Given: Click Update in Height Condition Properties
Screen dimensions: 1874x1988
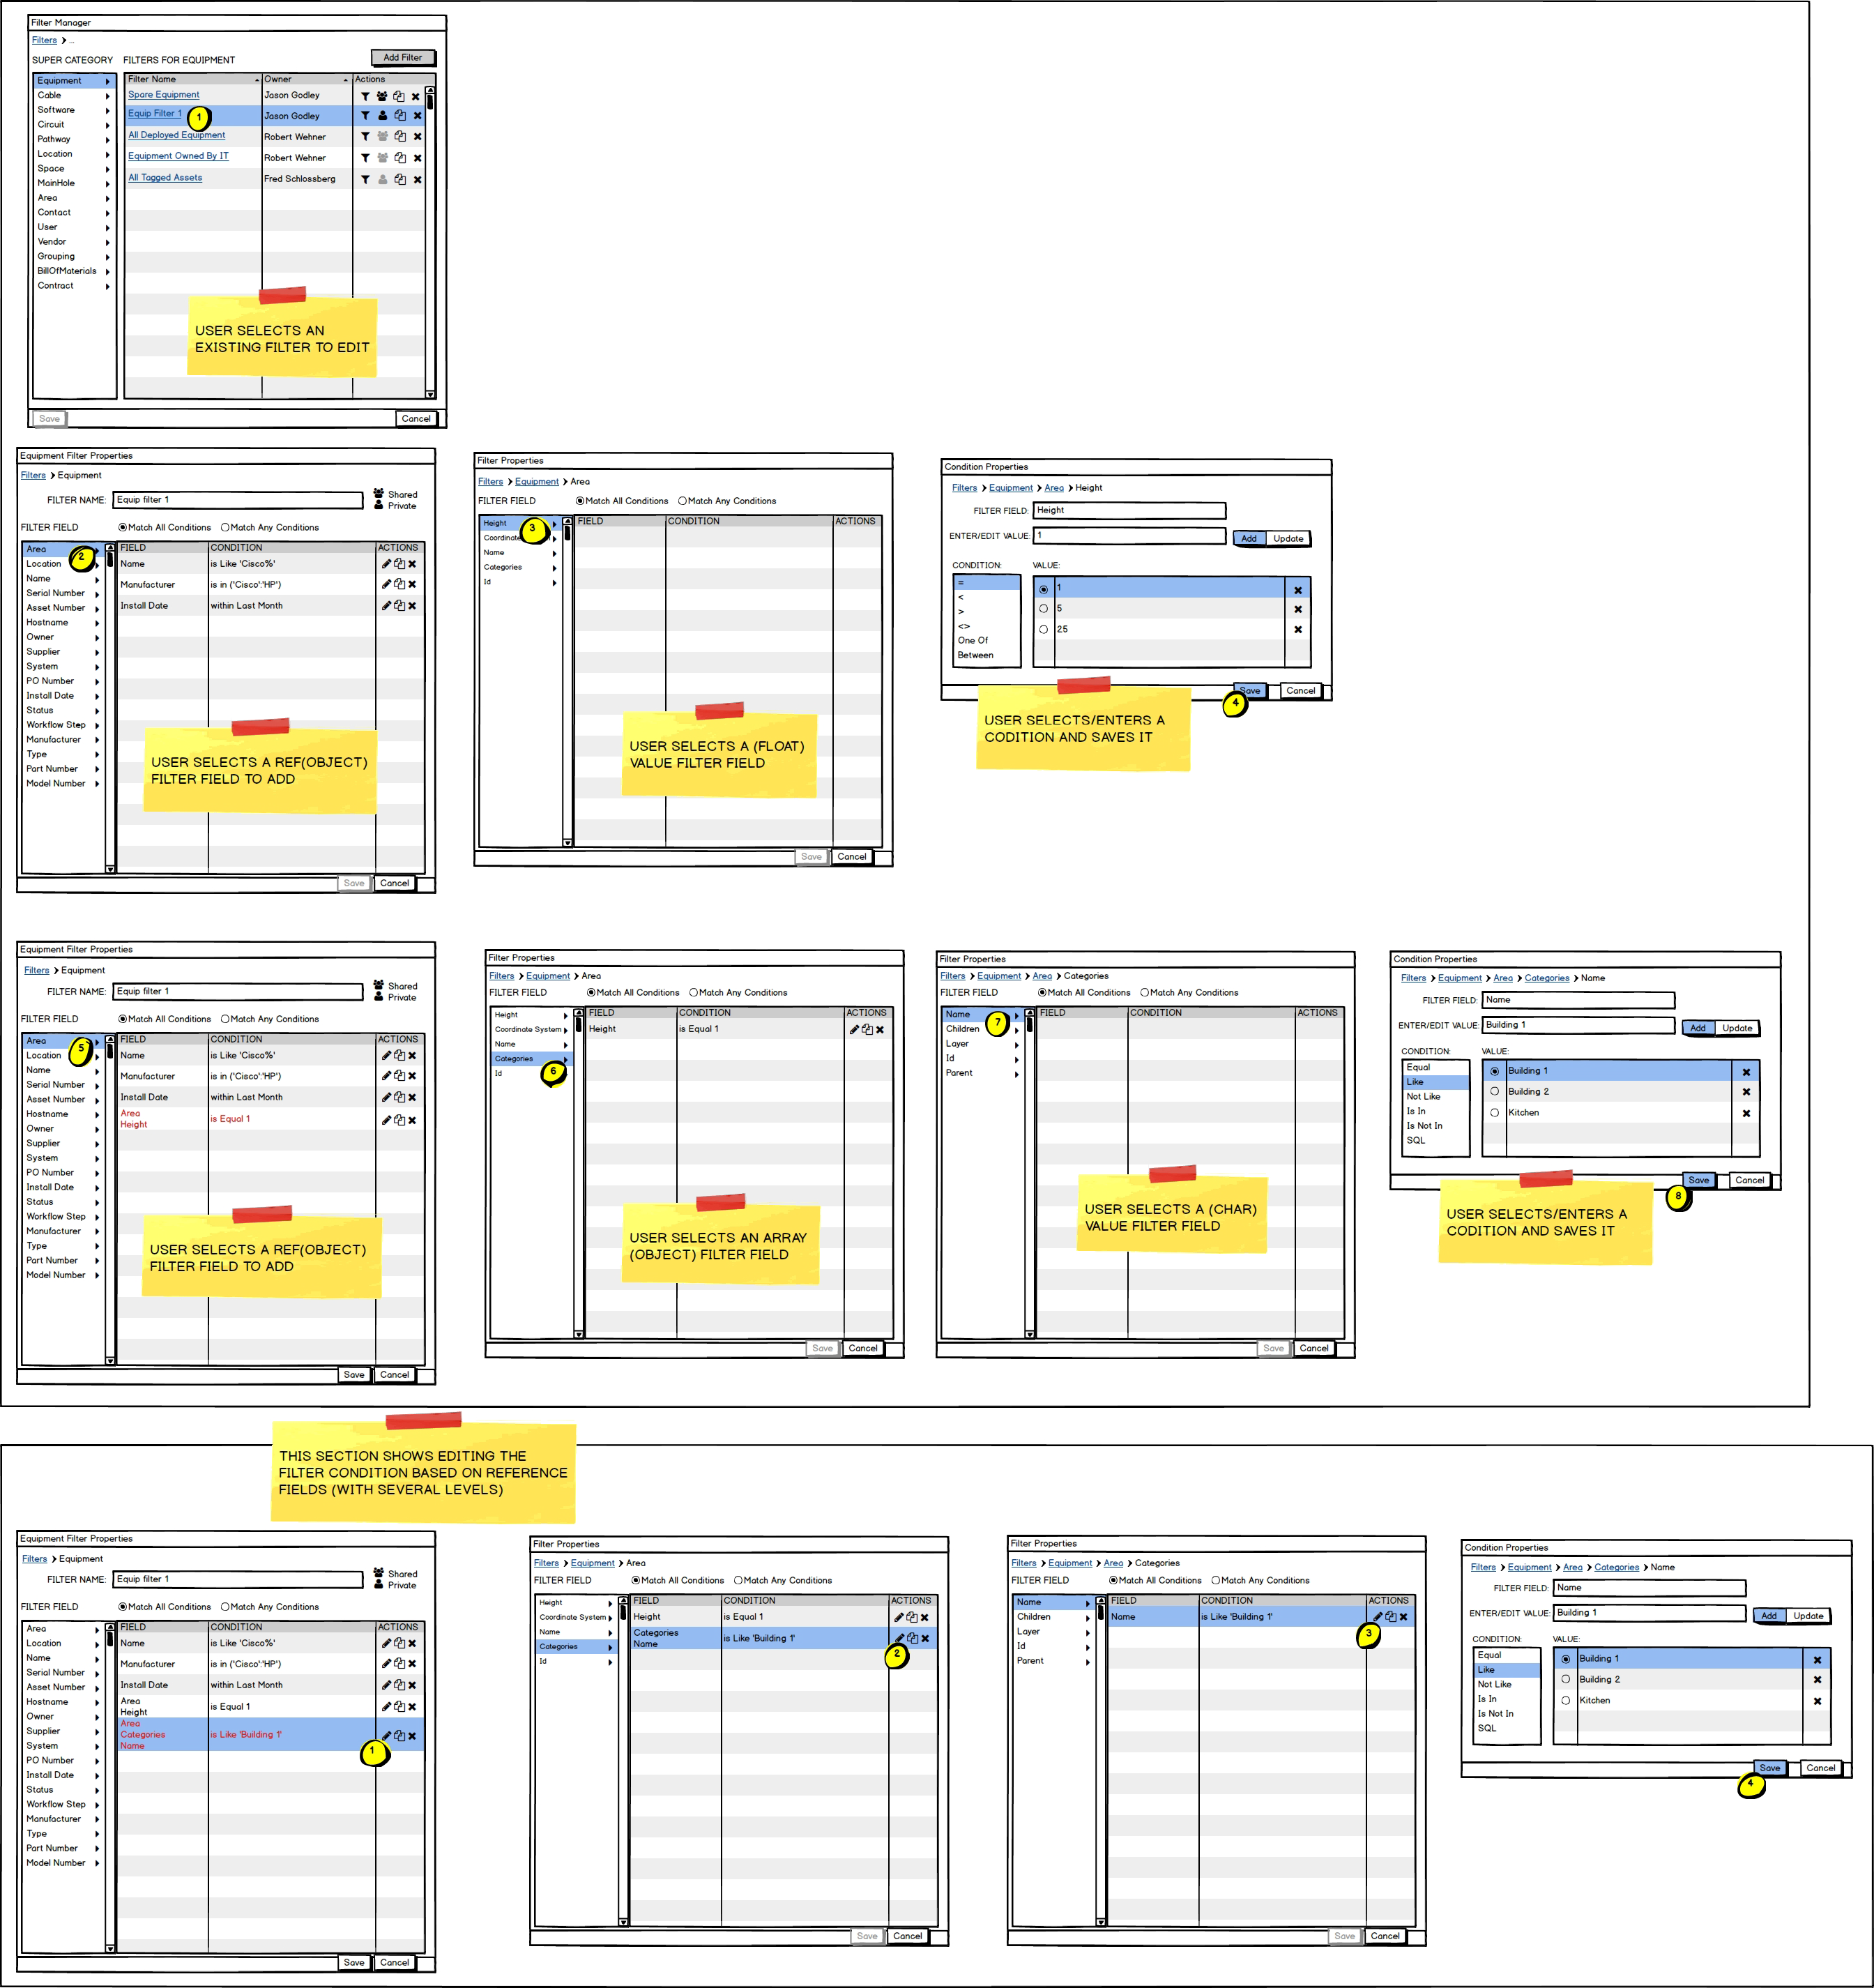Looking at the screenshot, I should click(x=1288, y=539).
